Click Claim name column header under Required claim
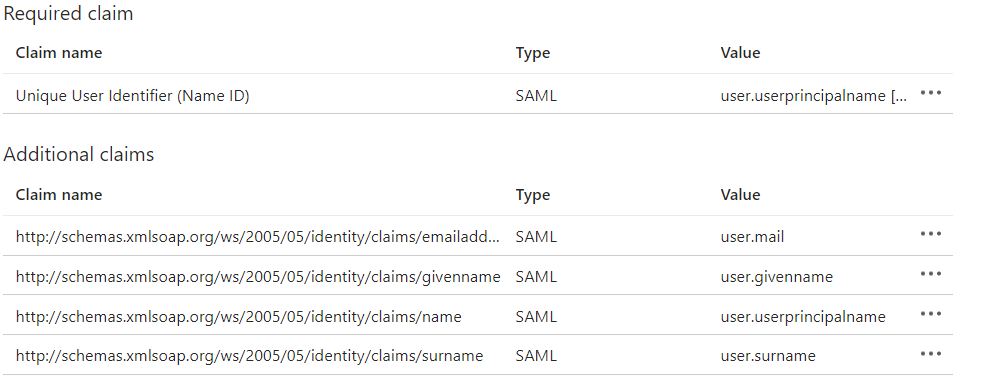This screenshot has width=983, height=386. 59,53
